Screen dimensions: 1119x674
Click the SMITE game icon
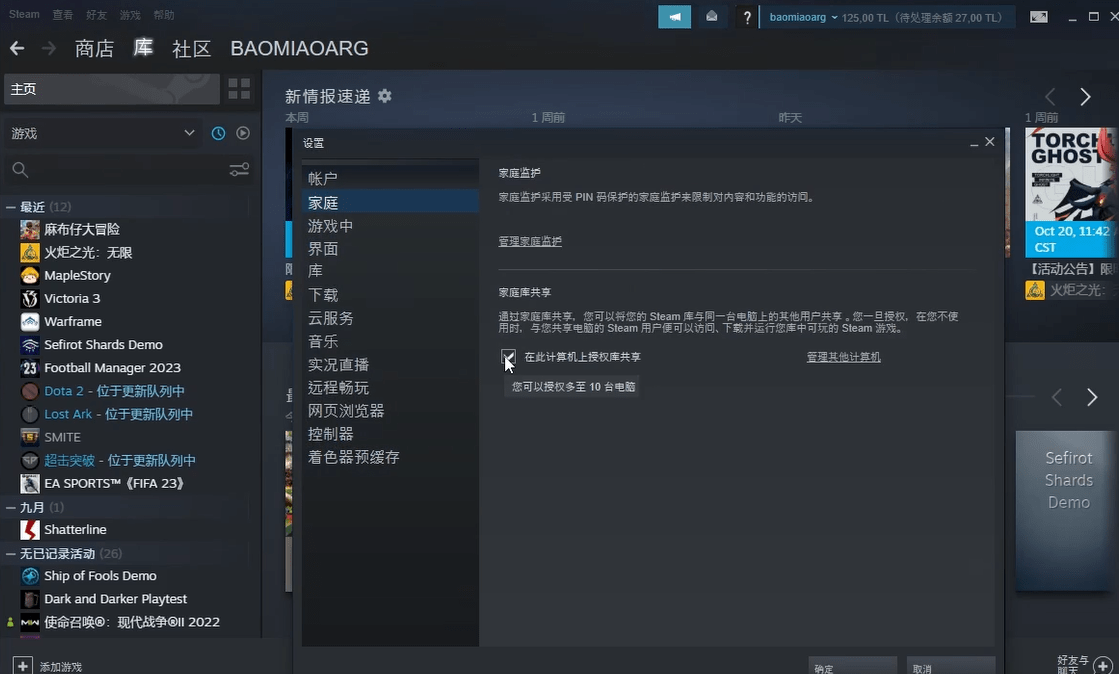30,437
